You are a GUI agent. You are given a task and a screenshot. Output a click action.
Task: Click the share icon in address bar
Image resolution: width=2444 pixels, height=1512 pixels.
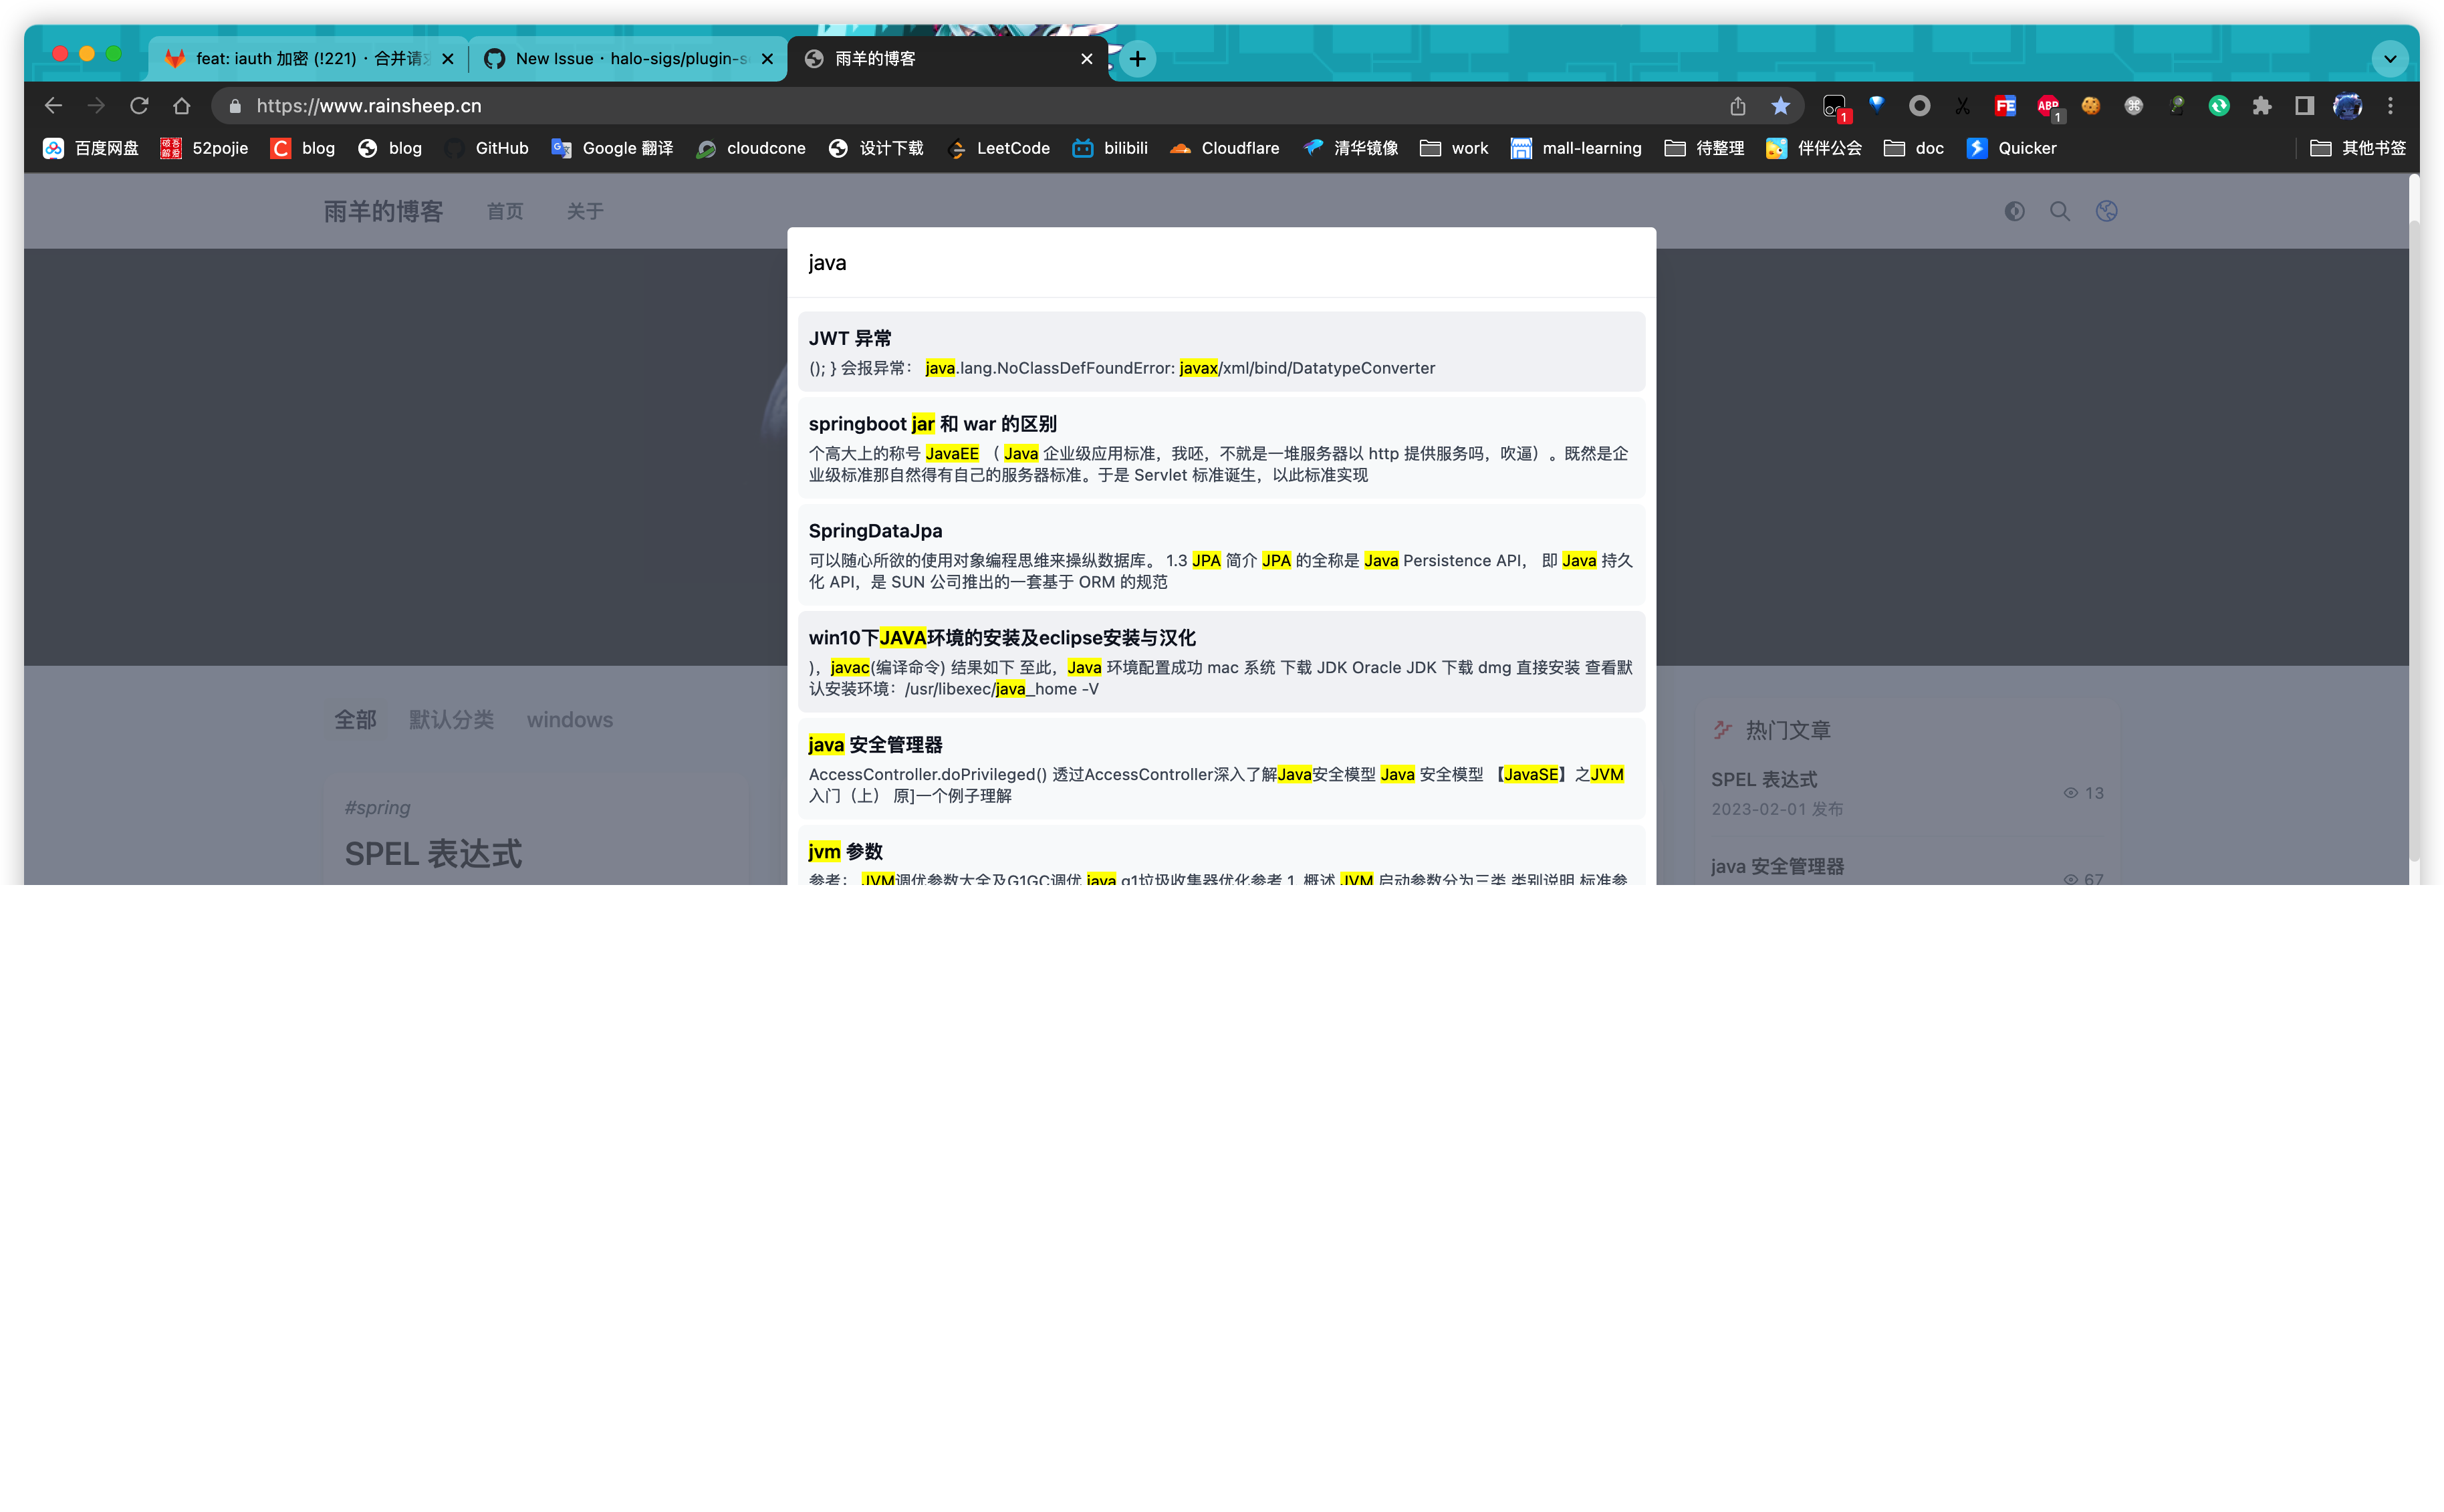click(x=1737, y=105)
